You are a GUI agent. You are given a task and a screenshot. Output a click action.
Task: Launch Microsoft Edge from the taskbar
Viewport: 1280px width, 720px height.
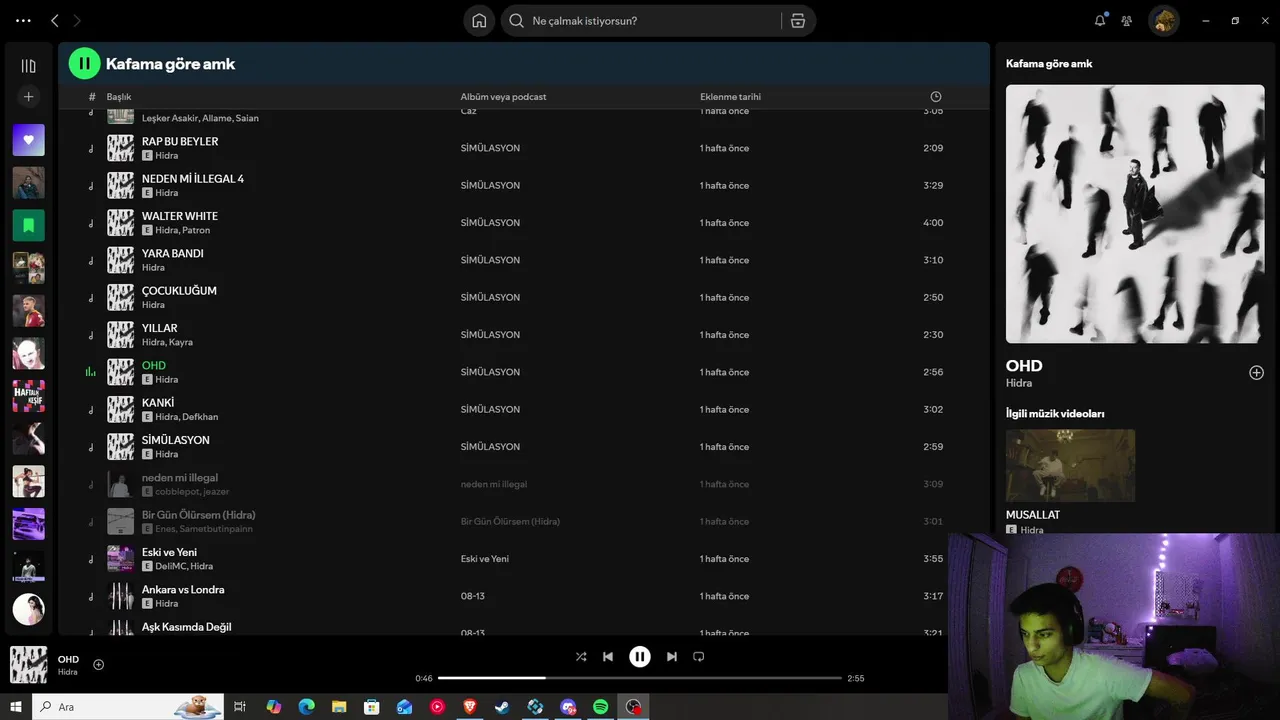tap(306, 707)
